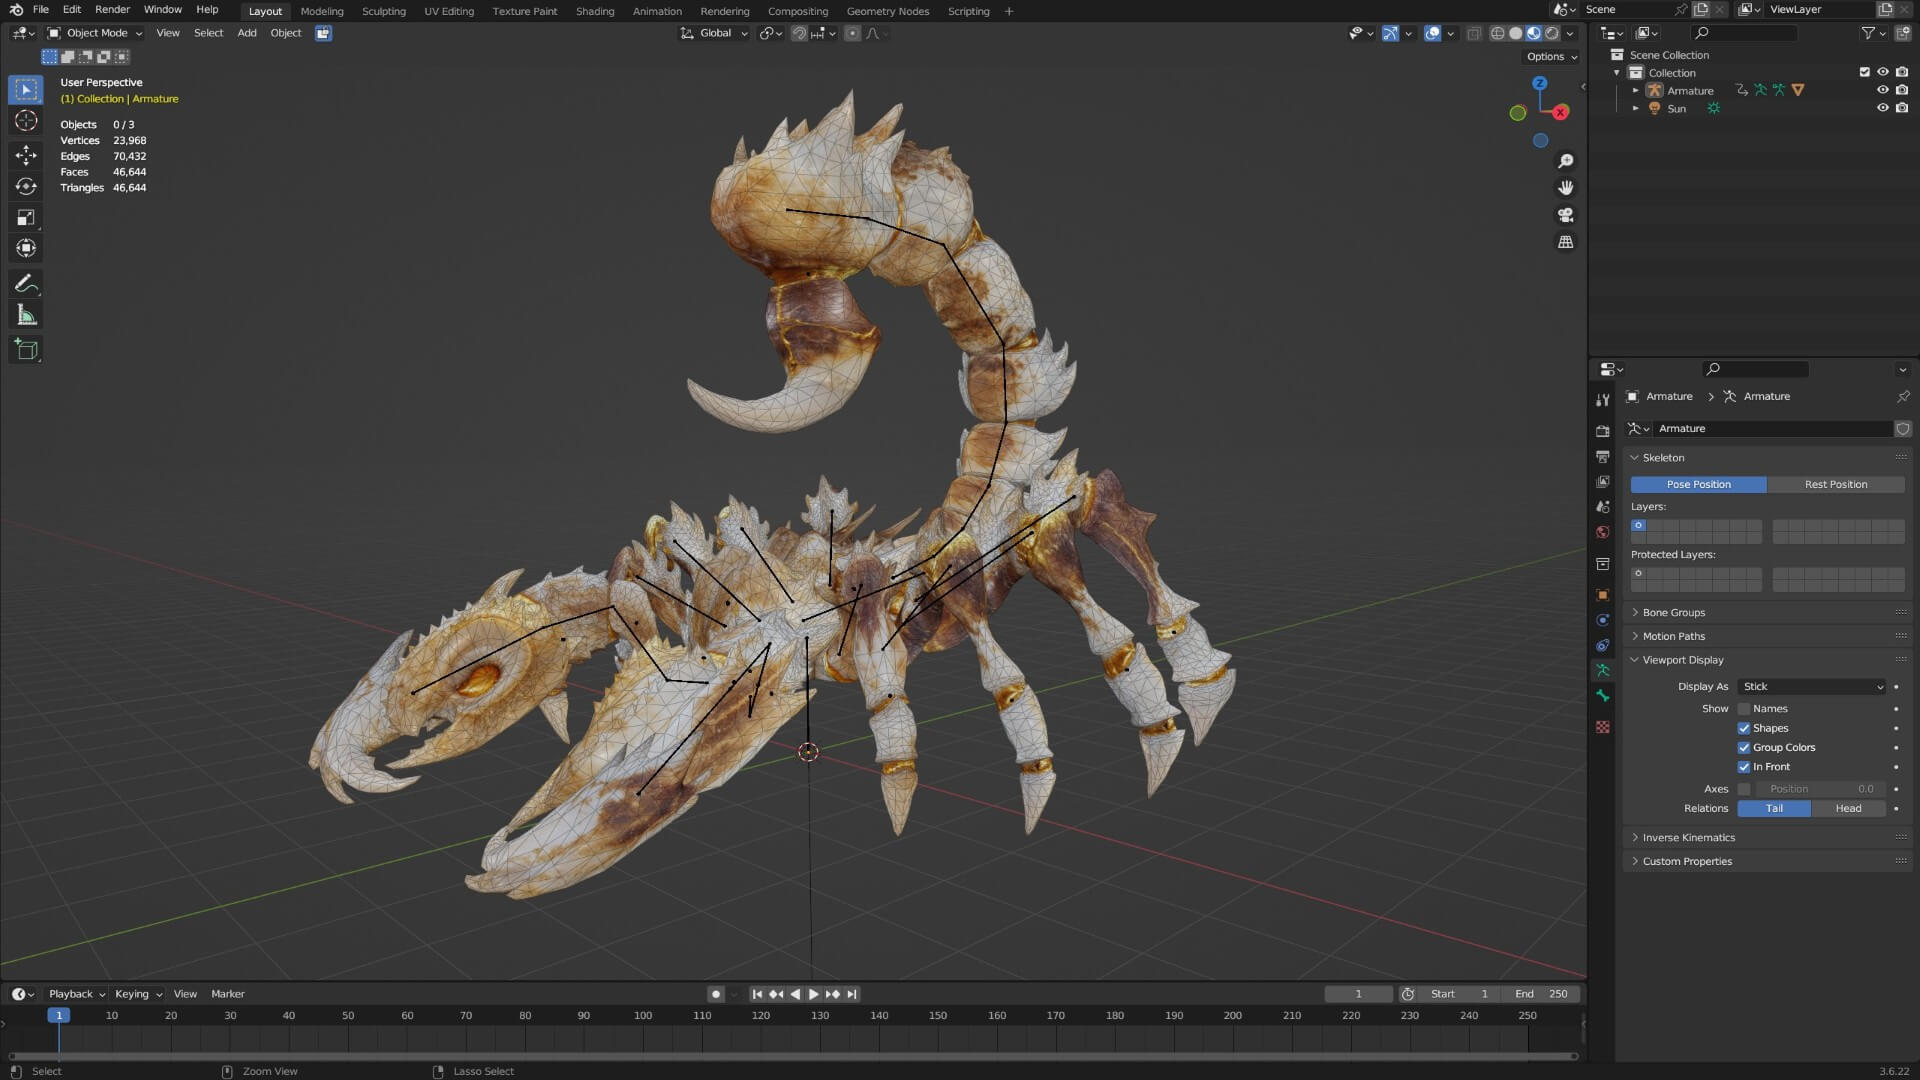This screenshot has width=1920, height=1080.
Task: Click the Rest Position button
Action: [x=1836, y=484]
